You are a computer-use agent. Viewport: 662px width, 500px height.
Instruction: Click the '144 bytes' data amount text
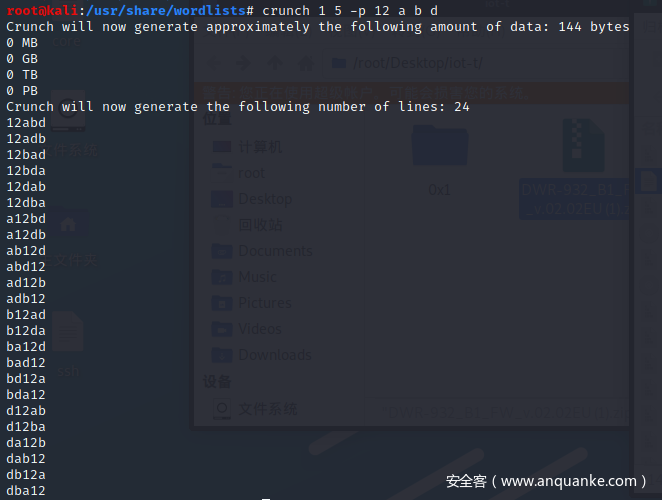(x=594, y=27)
